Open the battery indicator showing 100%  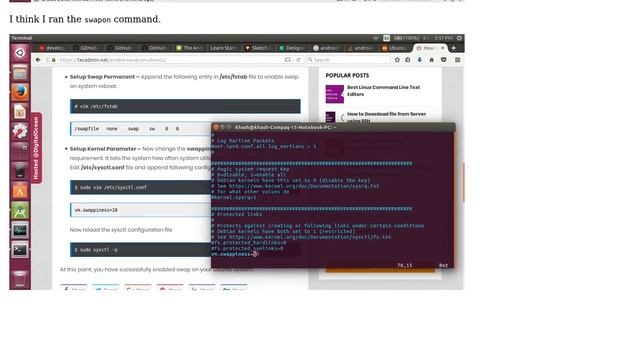pos(406,38)
